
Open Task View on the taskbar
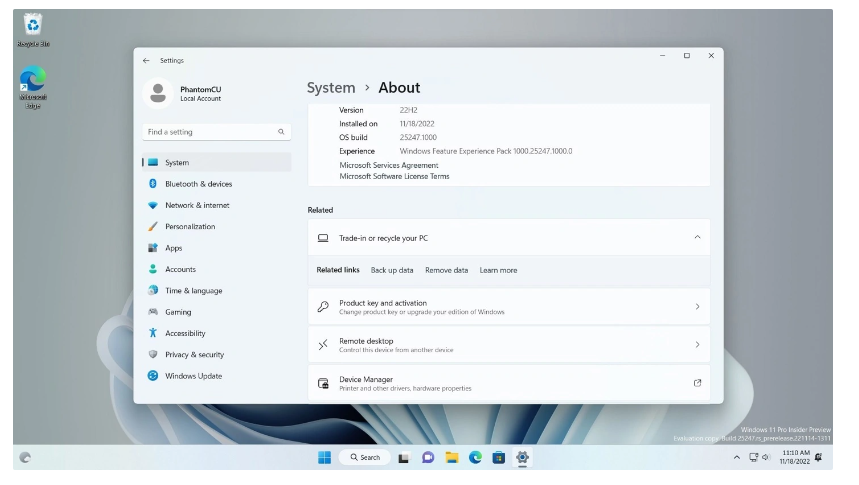click(x=404, y=458)
